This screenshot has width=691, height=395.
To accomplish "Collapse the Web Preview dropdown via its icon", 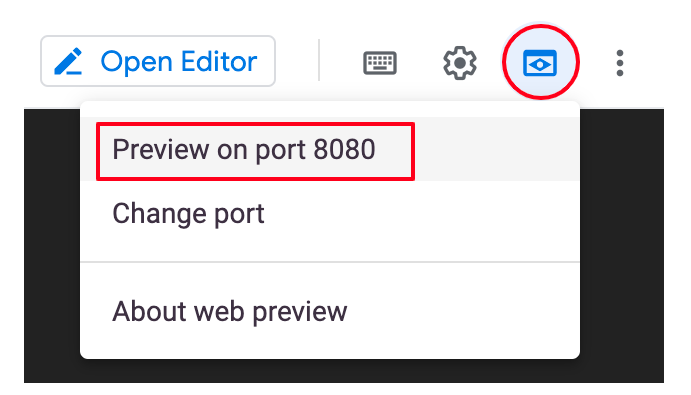I will (540, 63).
